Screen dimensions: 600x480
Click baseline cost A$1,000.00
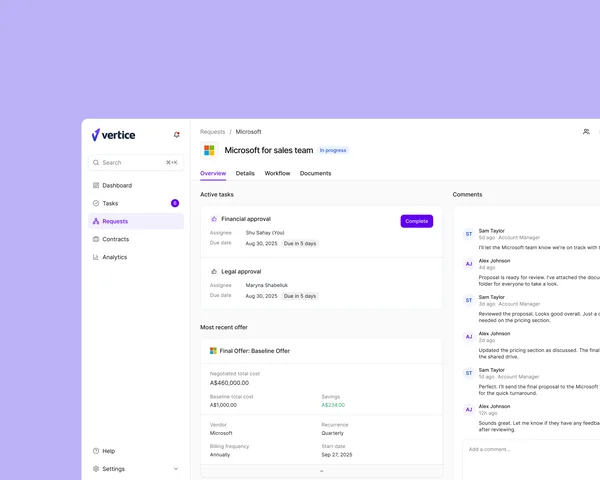click(x=223, y=405)
